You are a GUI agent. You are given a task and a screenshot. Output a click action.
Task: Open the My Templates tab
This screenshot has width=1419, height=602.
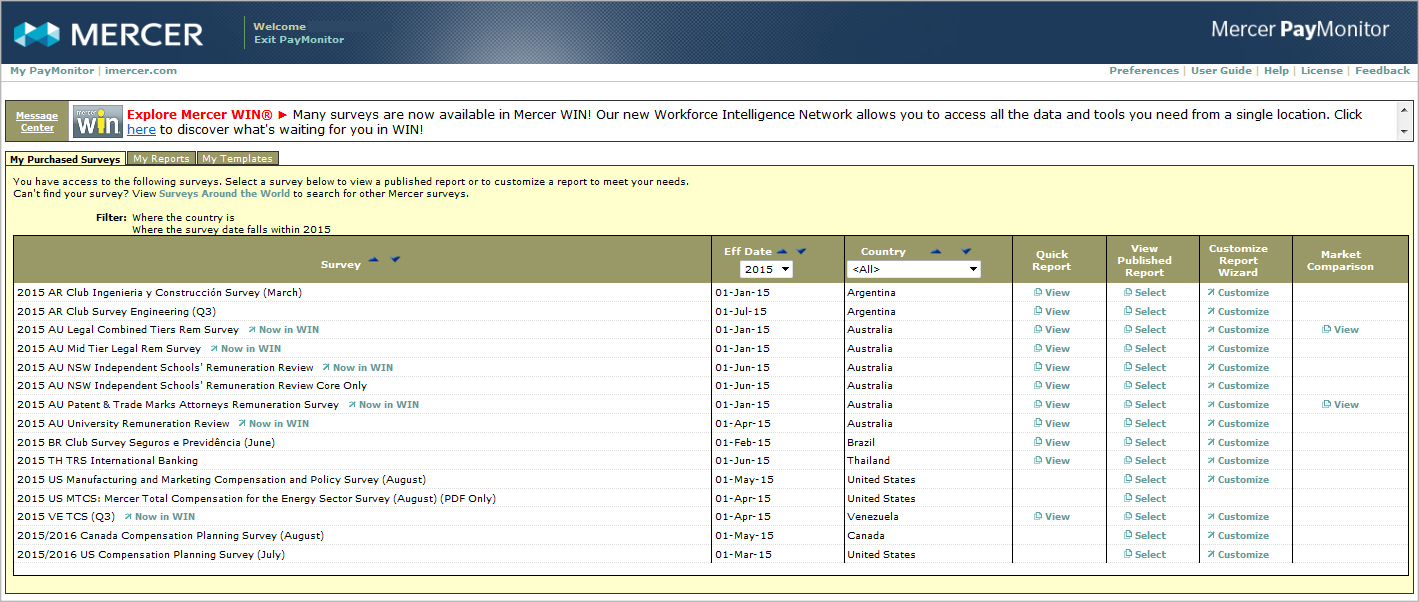click(237, 158)
